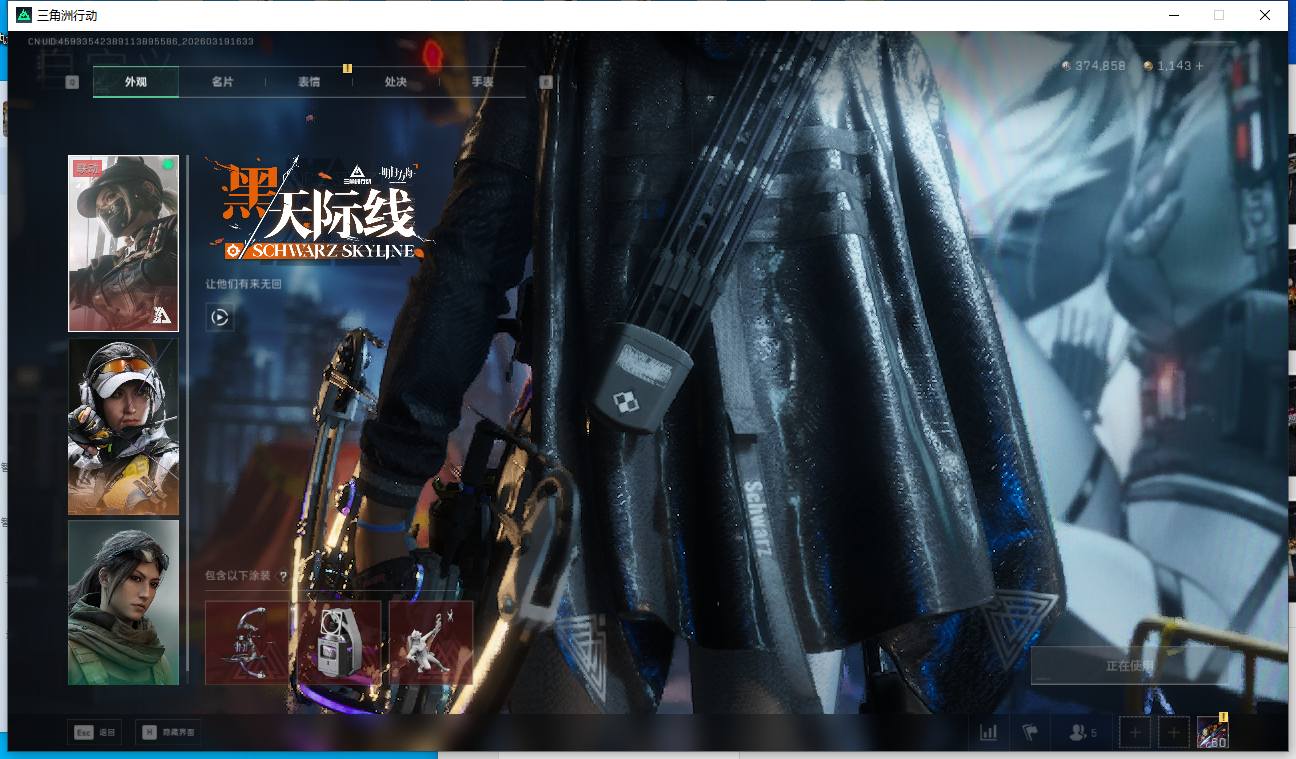Click the silver currency balance 374,858
Viewport: 1296px width, 759px height.
click(x=1093, y=66)
